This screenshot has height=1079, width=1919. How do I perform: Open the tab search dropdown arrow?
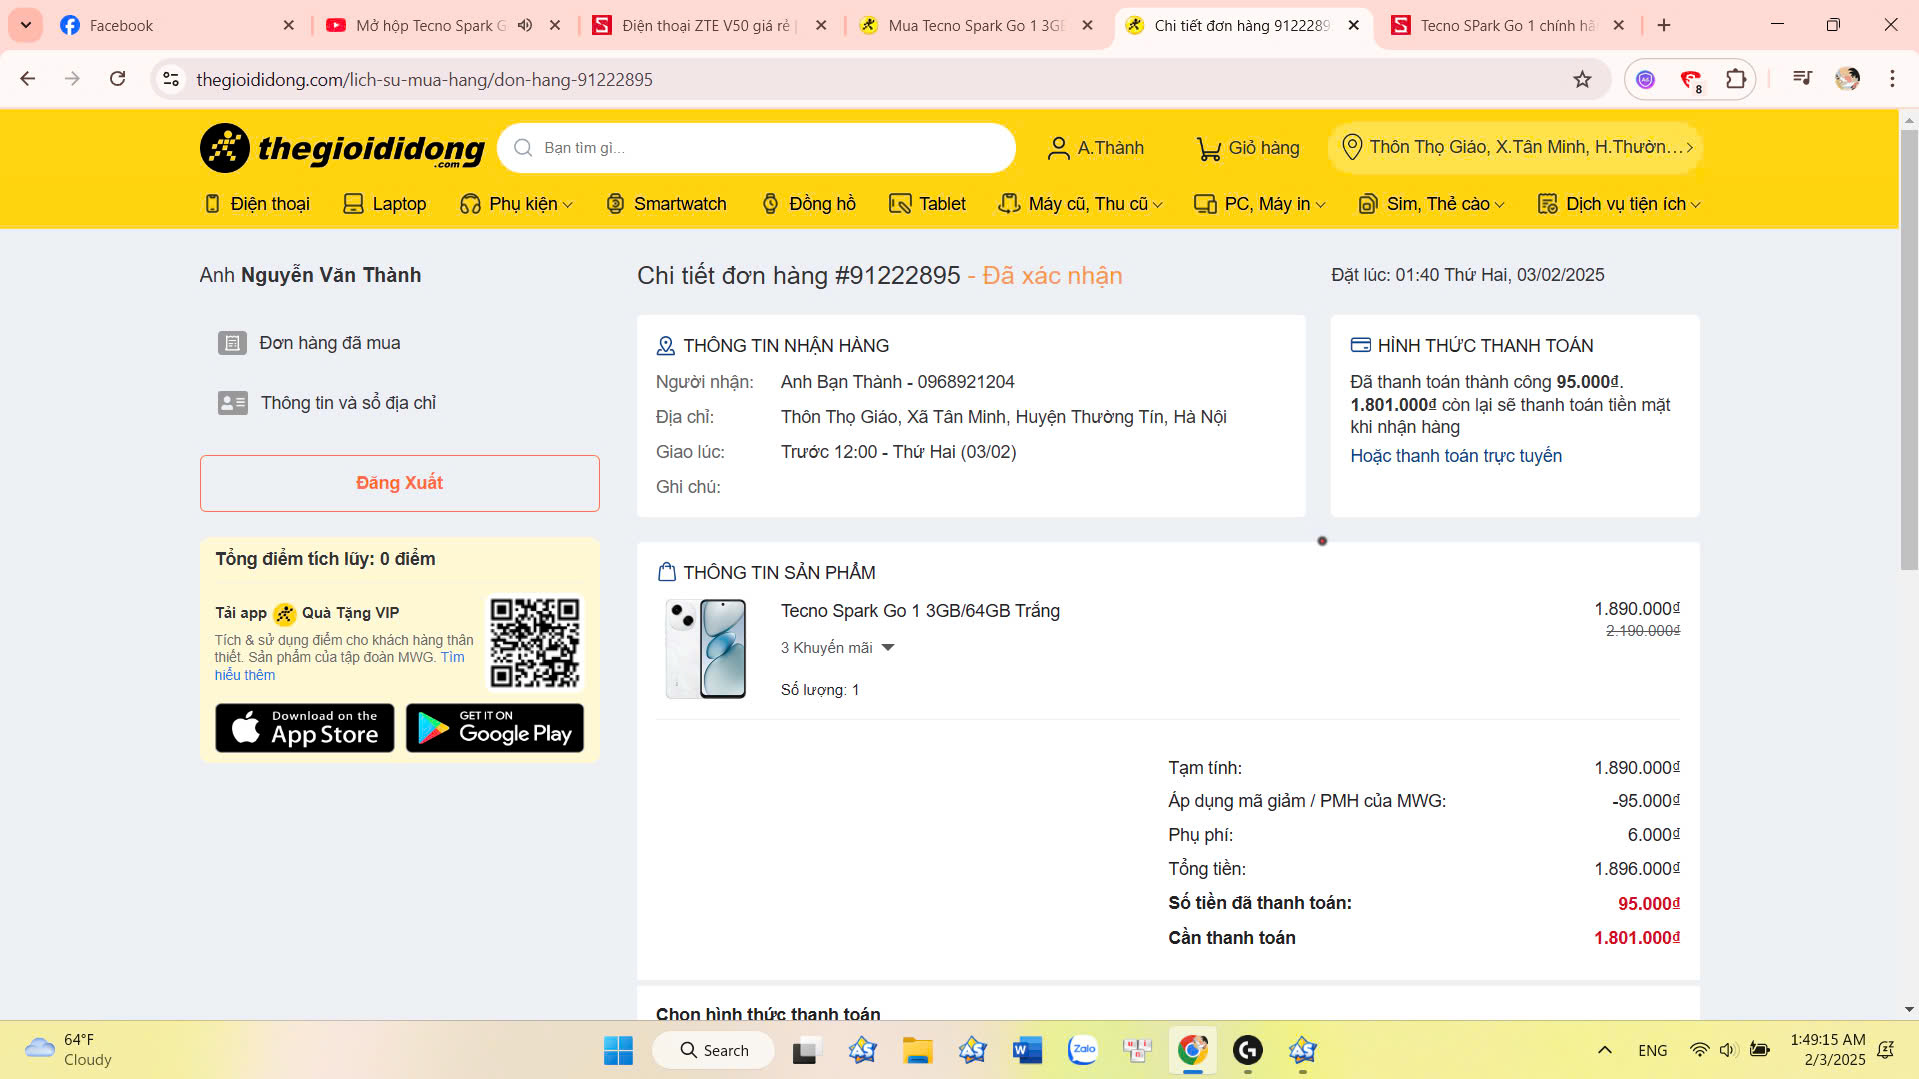tap(25, 25)
